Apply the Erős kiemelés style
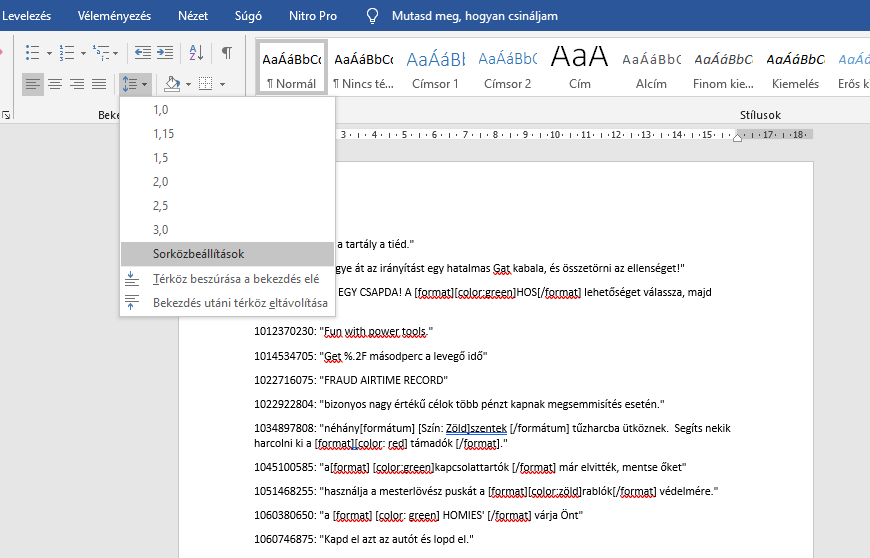 click(853, 68)
